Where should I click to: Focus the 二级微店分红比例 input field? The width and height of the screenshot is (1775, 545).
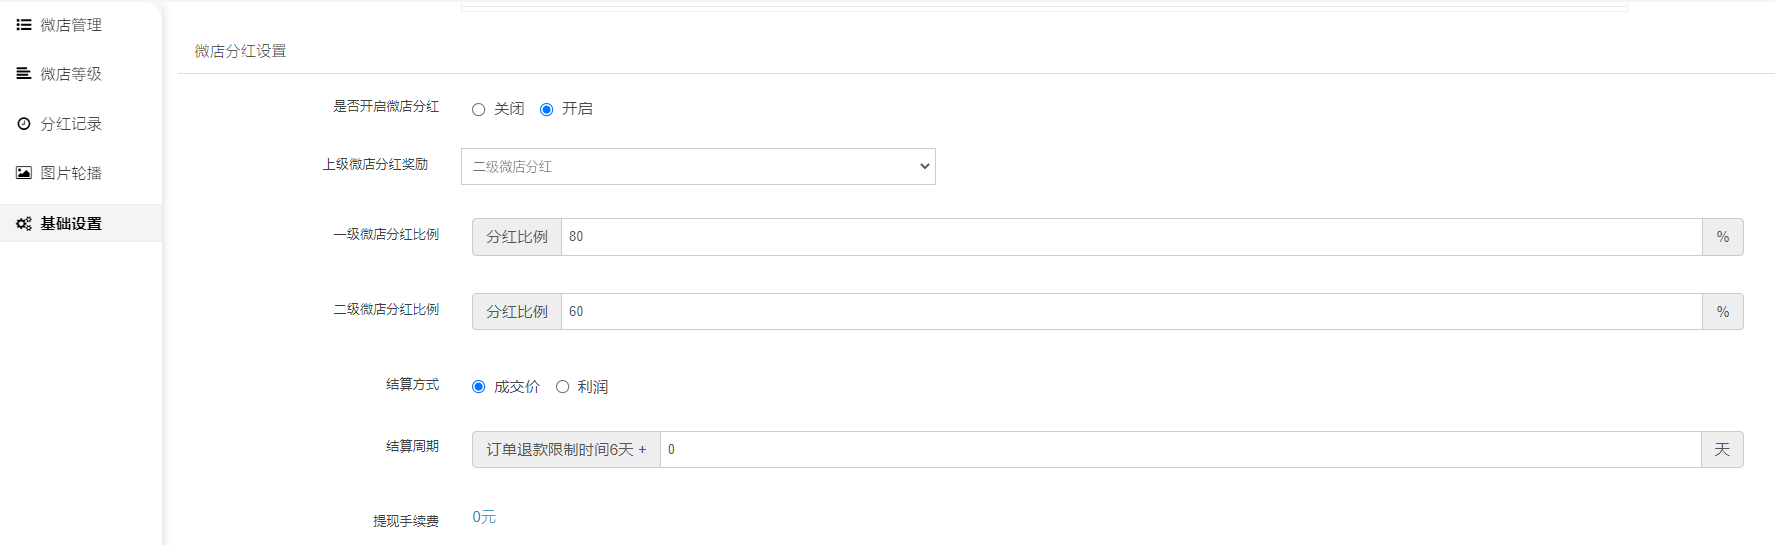(1132, 312)
